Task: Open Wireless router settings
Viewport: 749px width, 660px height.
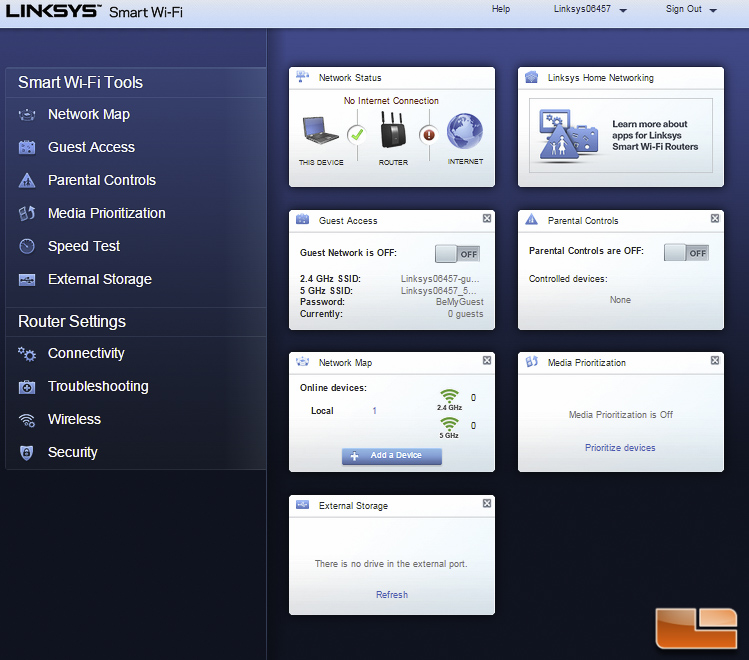Action: [74, 419]
